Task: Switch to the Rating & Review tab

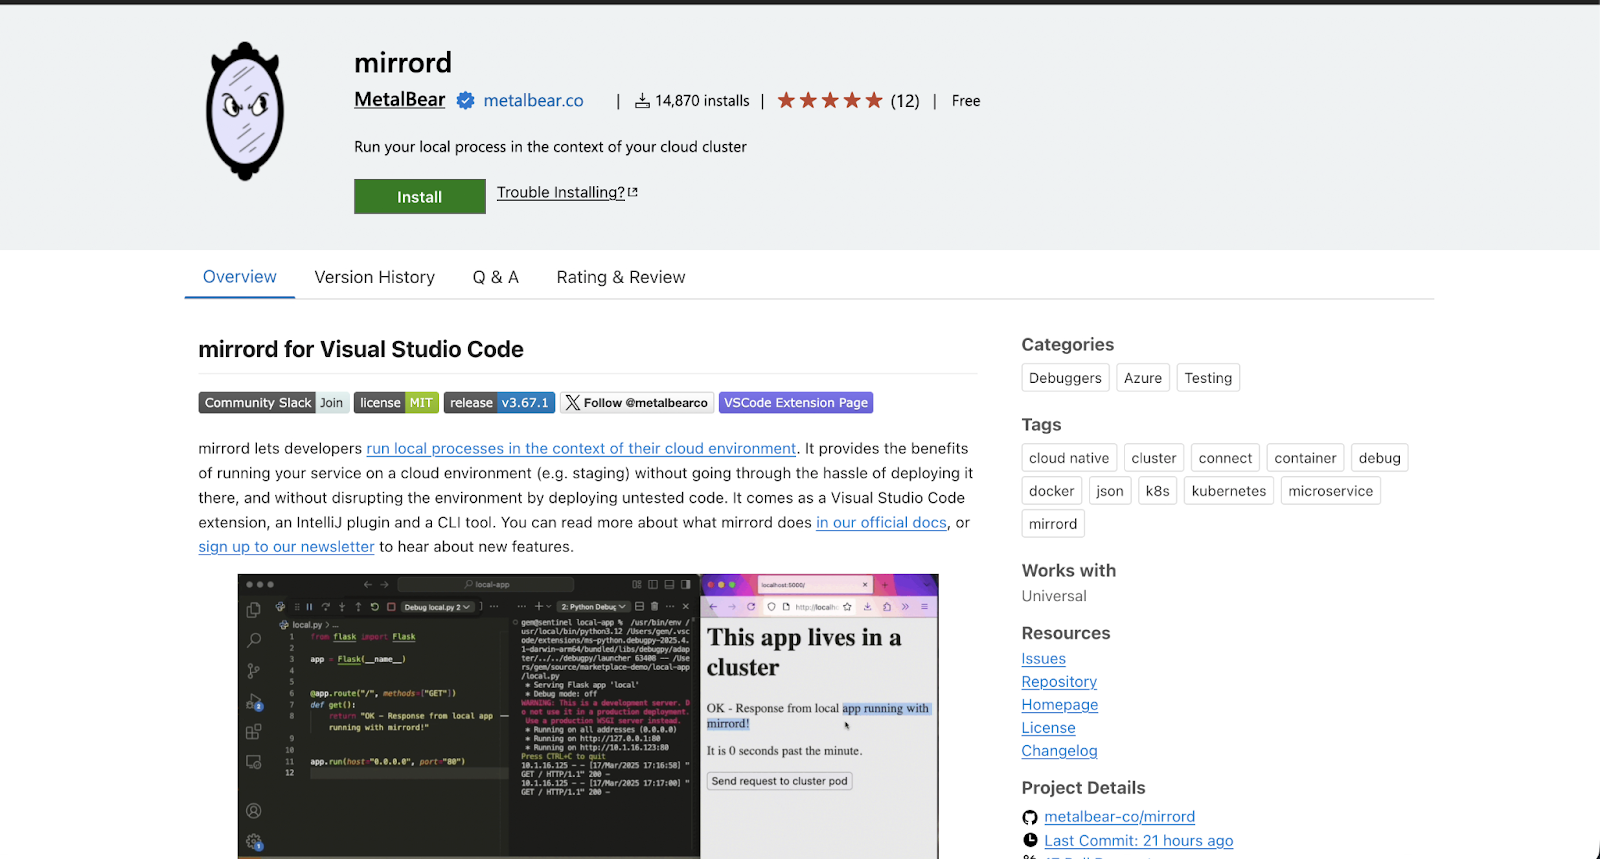Action: pyautogui.click(x=621, y=277)
